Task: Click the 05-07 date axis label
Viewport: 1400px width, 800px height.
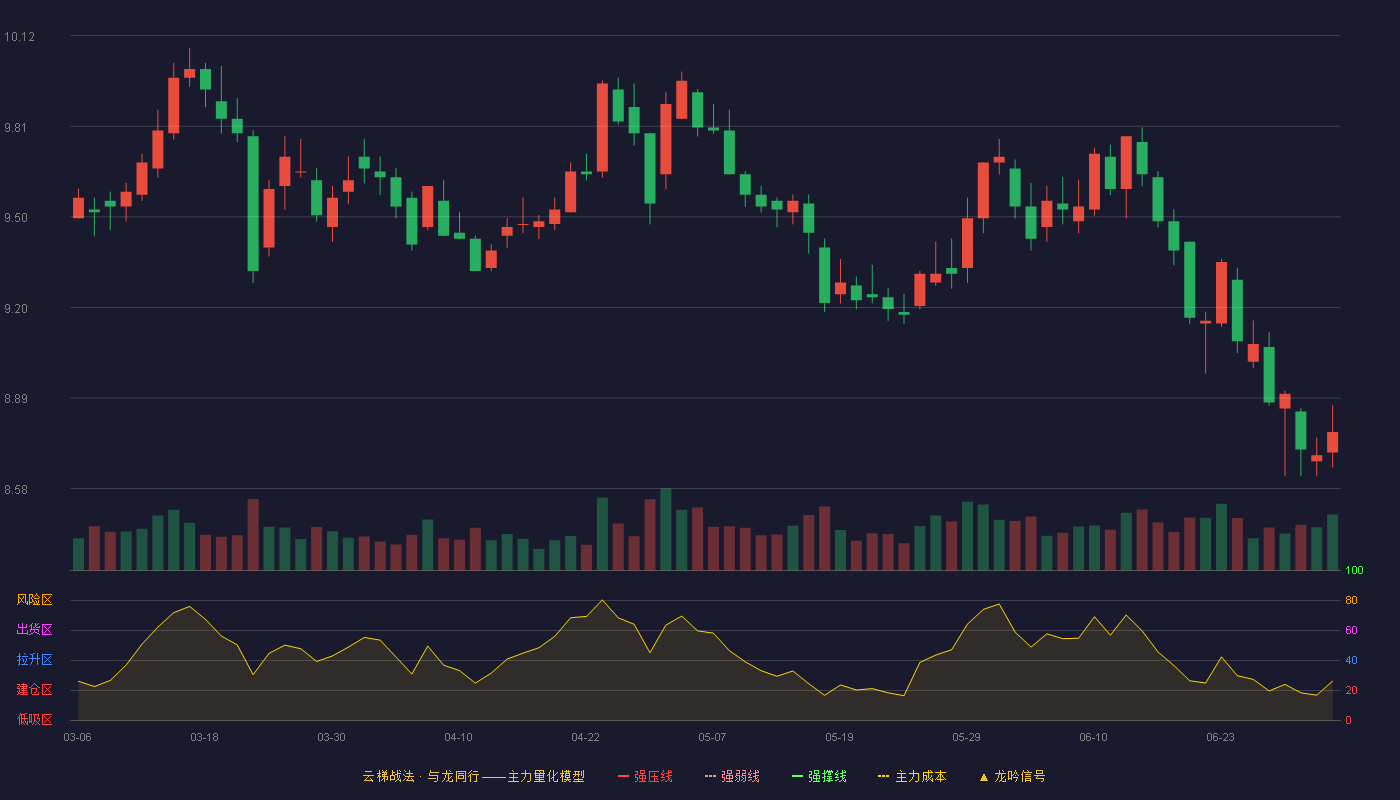Action: (x=712, y=737)
